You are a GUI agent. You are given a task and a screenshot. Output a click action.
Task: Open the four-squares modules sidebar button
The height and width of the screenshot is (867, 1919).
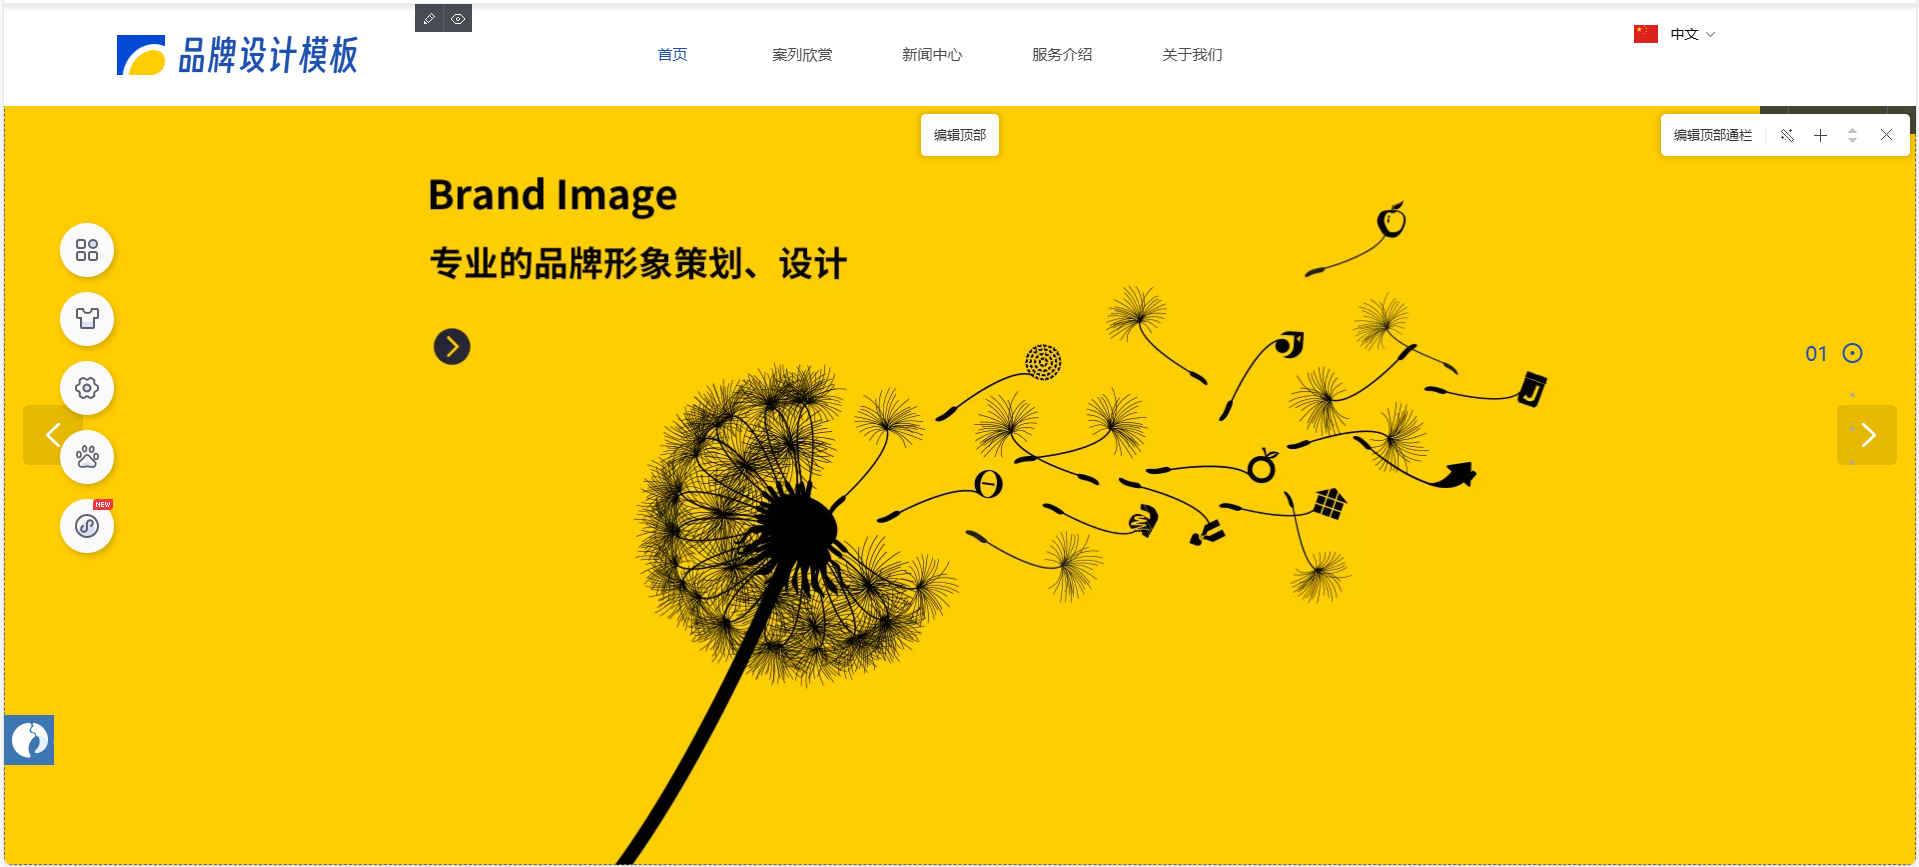tap(87, 250)
